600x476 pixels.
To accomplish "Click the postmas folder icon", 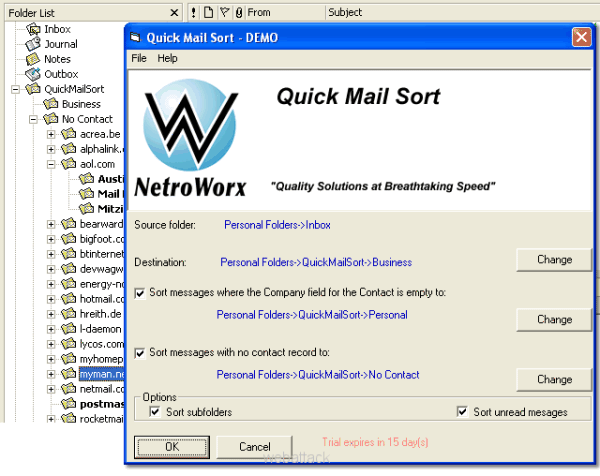I will pyautogui.click(x=69, y=404).
